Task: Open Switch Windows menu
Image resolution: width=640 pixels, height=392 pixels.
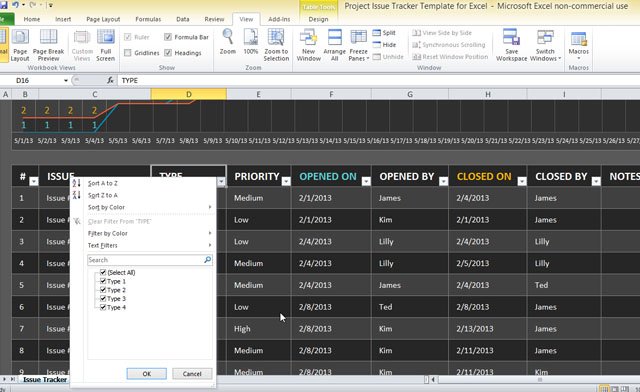Action: pos(545,45)
